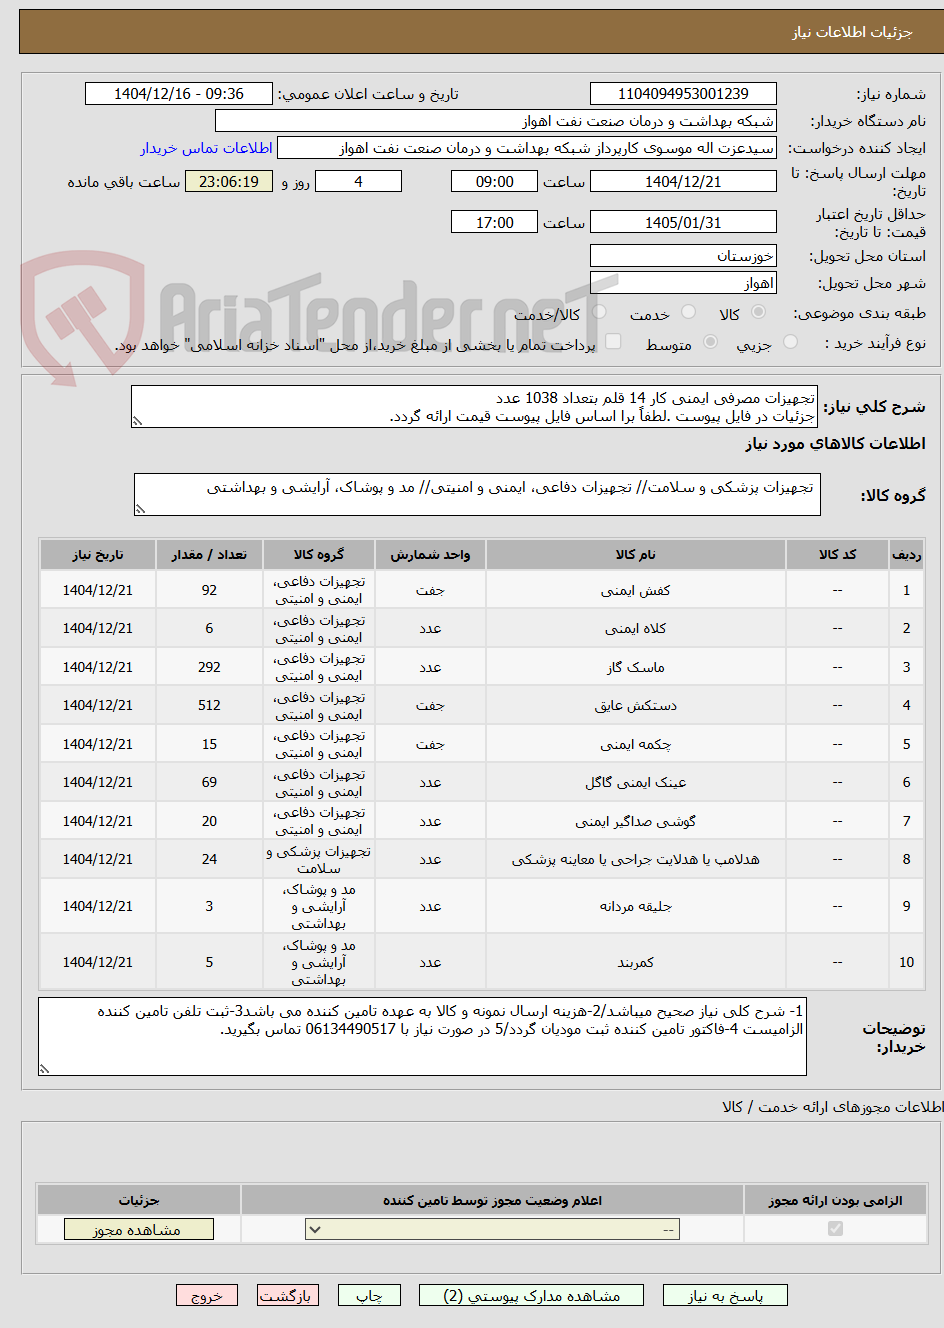Click the جزئیات اطلاعات نیاز page header
The height and width of the screenshot is (1328, 944).
[x=852, y=32]
